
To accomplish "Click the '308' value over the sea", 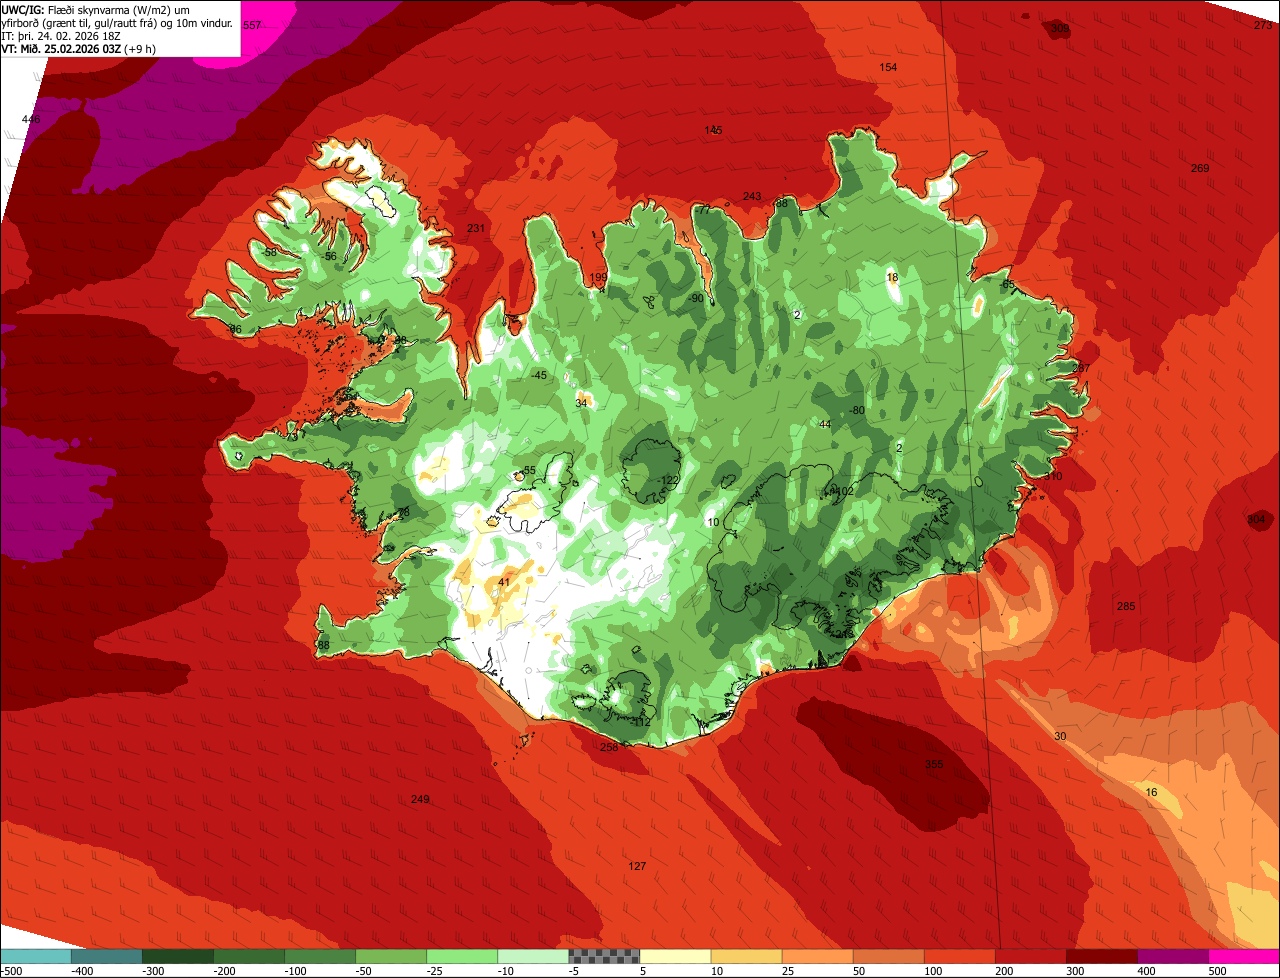I will point(1060,28).
